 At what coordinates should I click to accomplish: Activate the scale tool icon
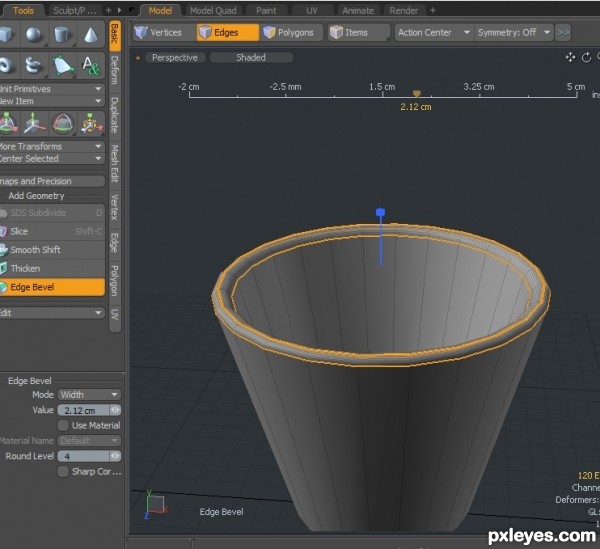[90, 124]
